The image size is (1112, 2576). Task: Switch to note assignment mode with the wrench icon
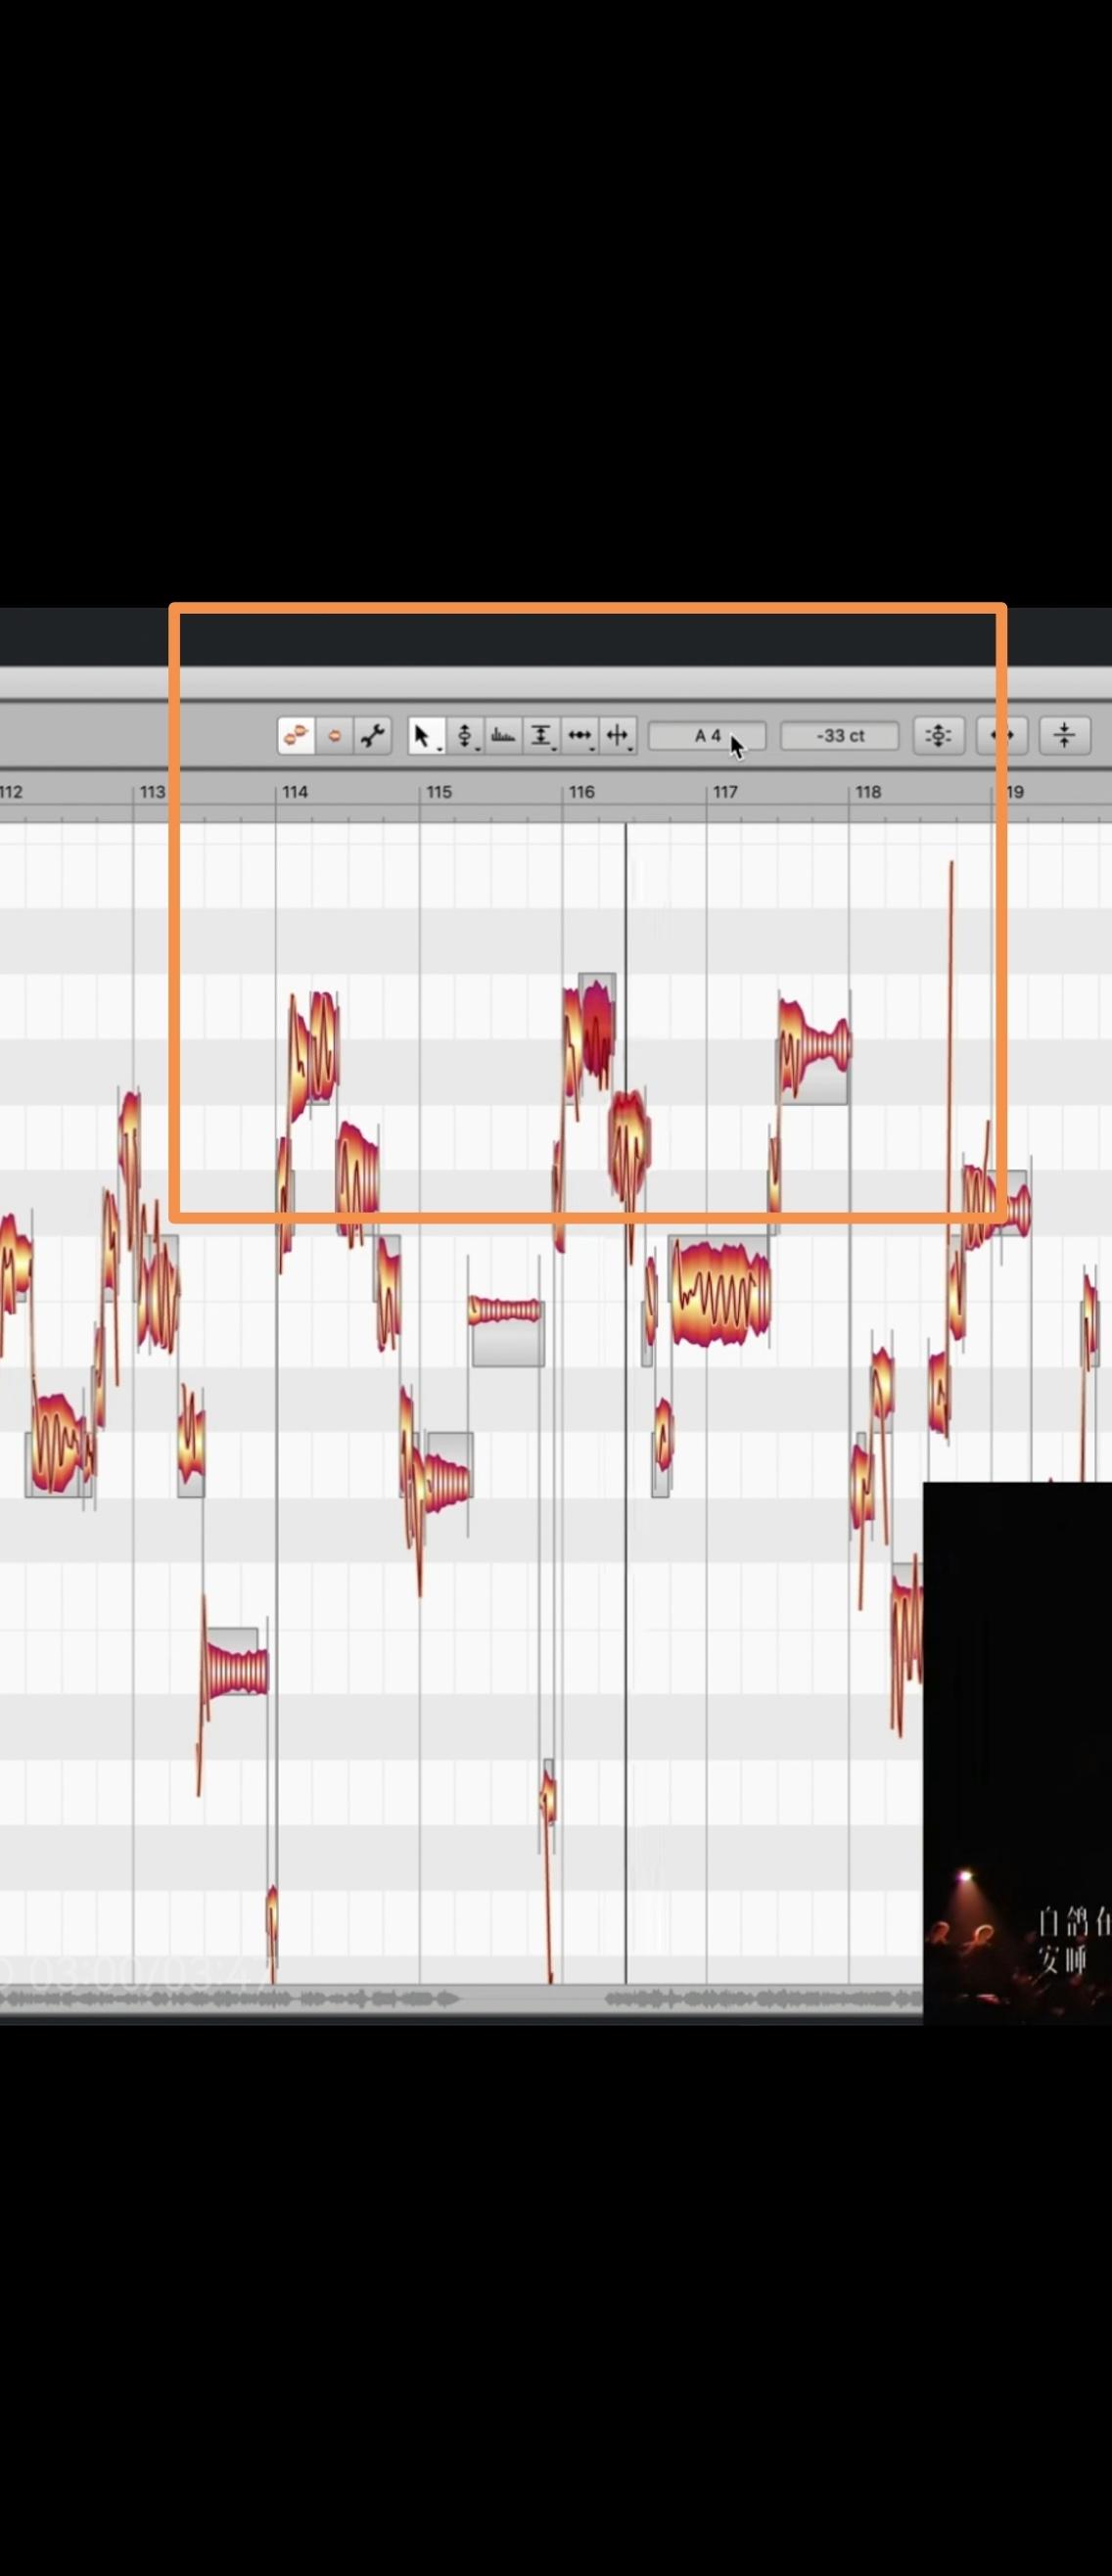point(372,736)
